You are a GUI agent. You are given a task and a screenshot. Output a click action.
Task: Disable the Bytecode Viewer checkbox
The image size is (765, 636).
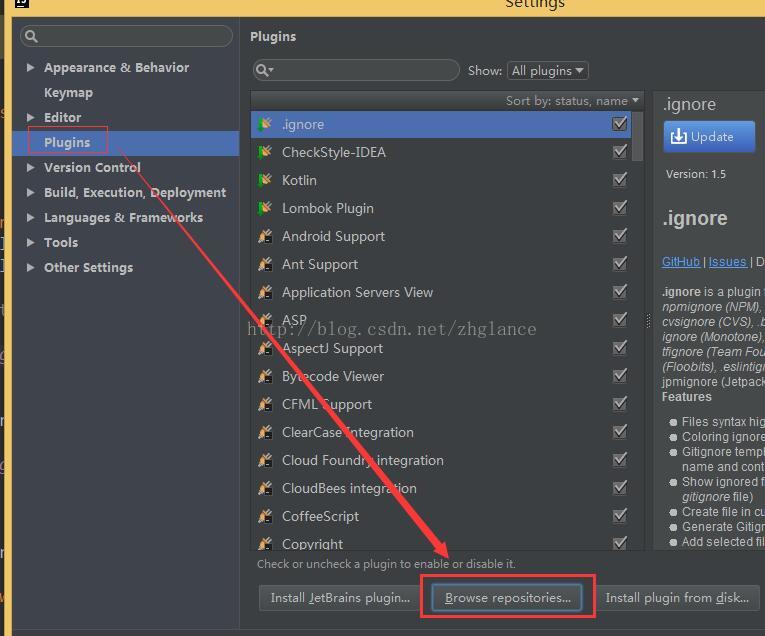pyautogui.click(x=620, y=376)
